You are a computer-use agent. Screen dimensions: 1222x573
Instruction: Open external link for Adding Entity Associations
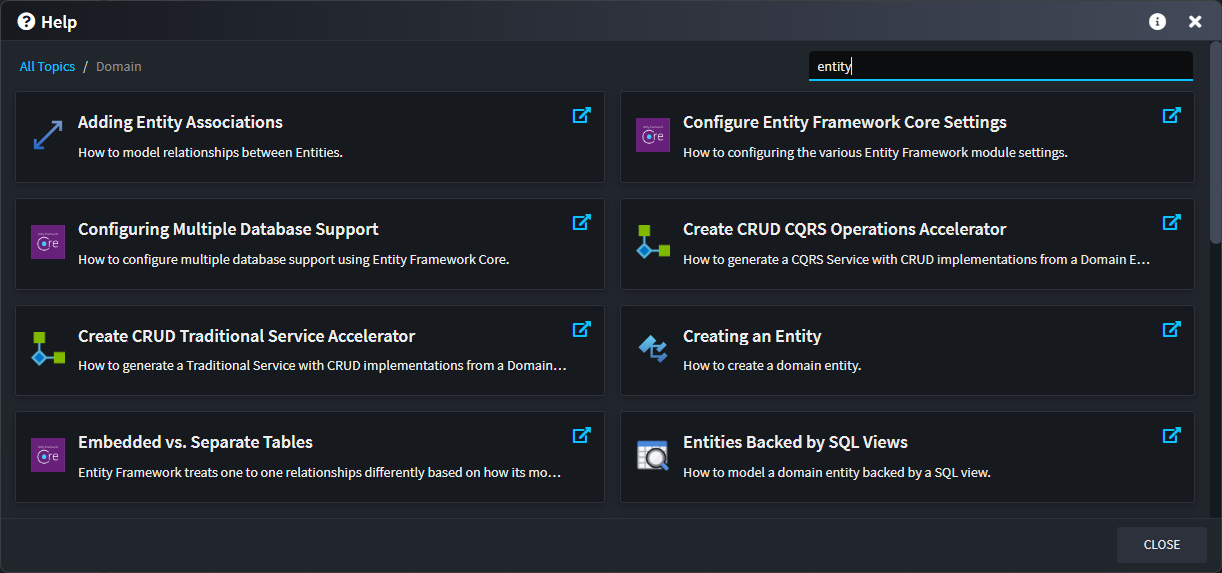pos(581,116)
